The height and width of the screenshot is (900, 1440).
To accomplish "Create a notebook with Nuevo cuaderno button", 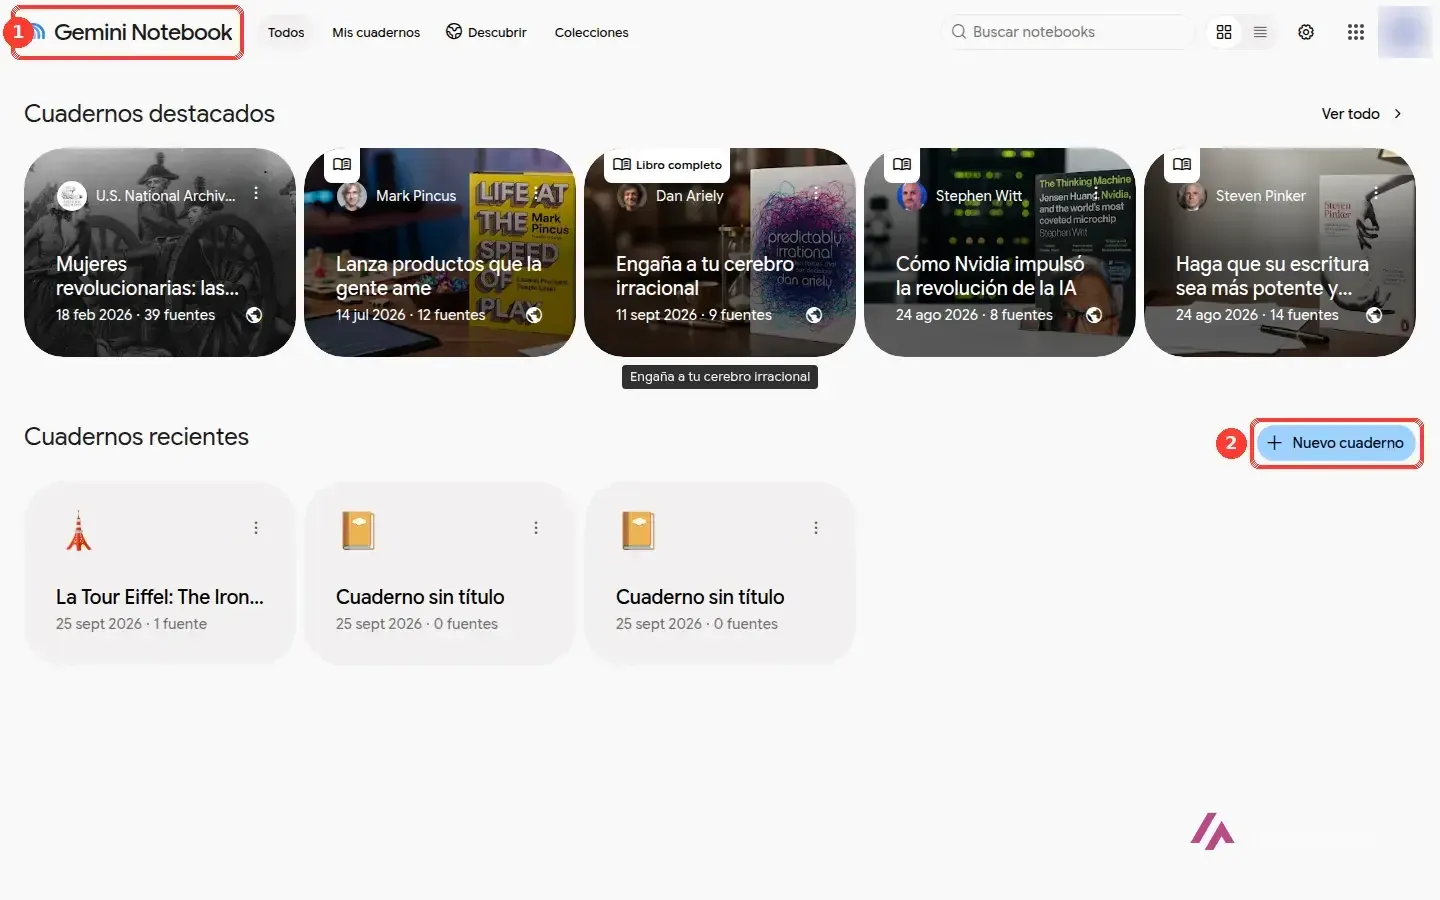I will click(1336, 443).
